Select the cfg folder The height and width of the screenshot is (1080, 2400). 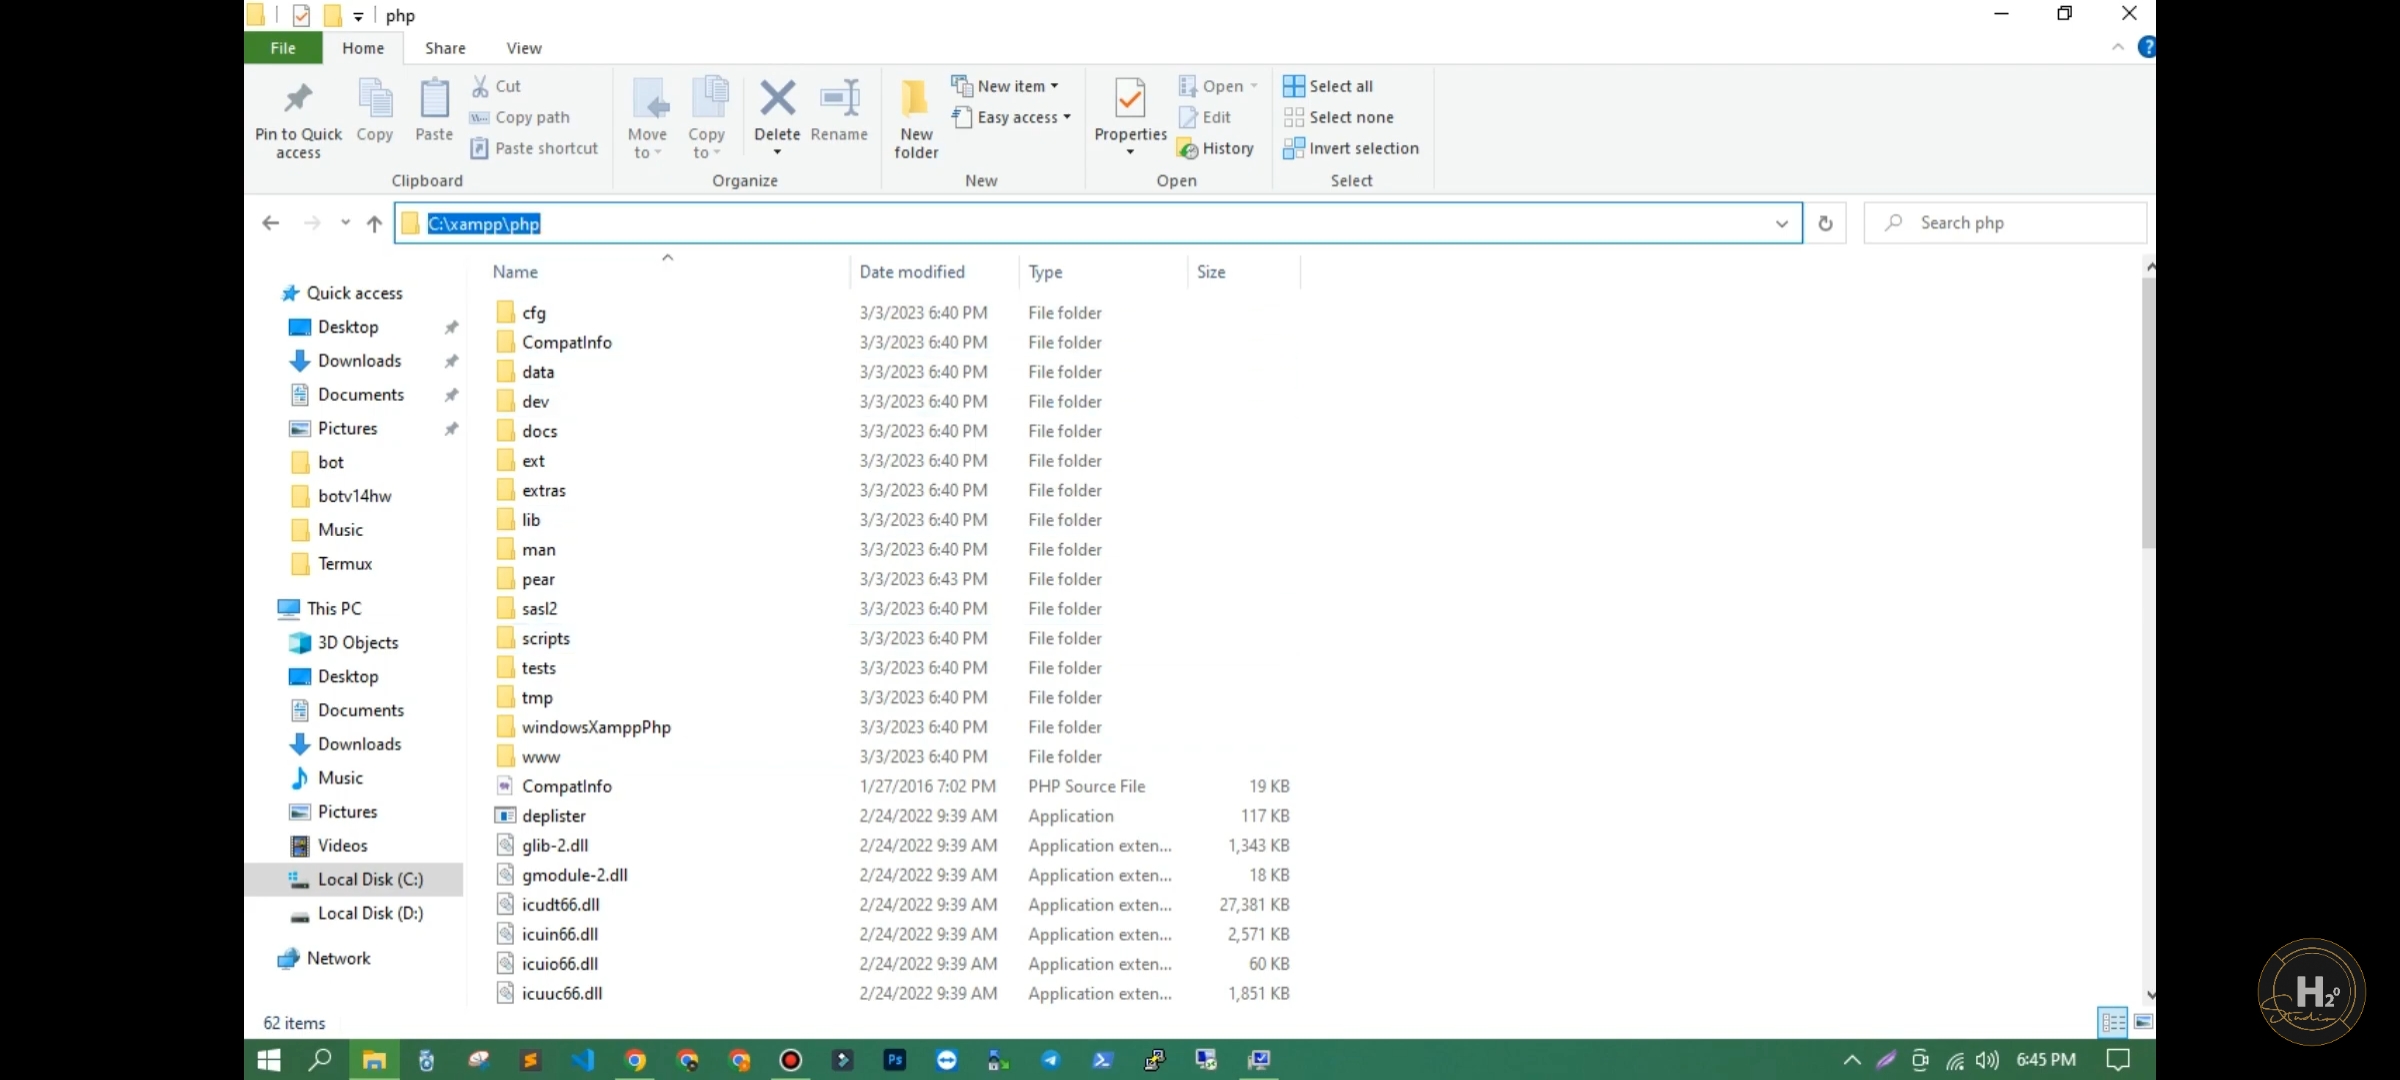[521, 313]
